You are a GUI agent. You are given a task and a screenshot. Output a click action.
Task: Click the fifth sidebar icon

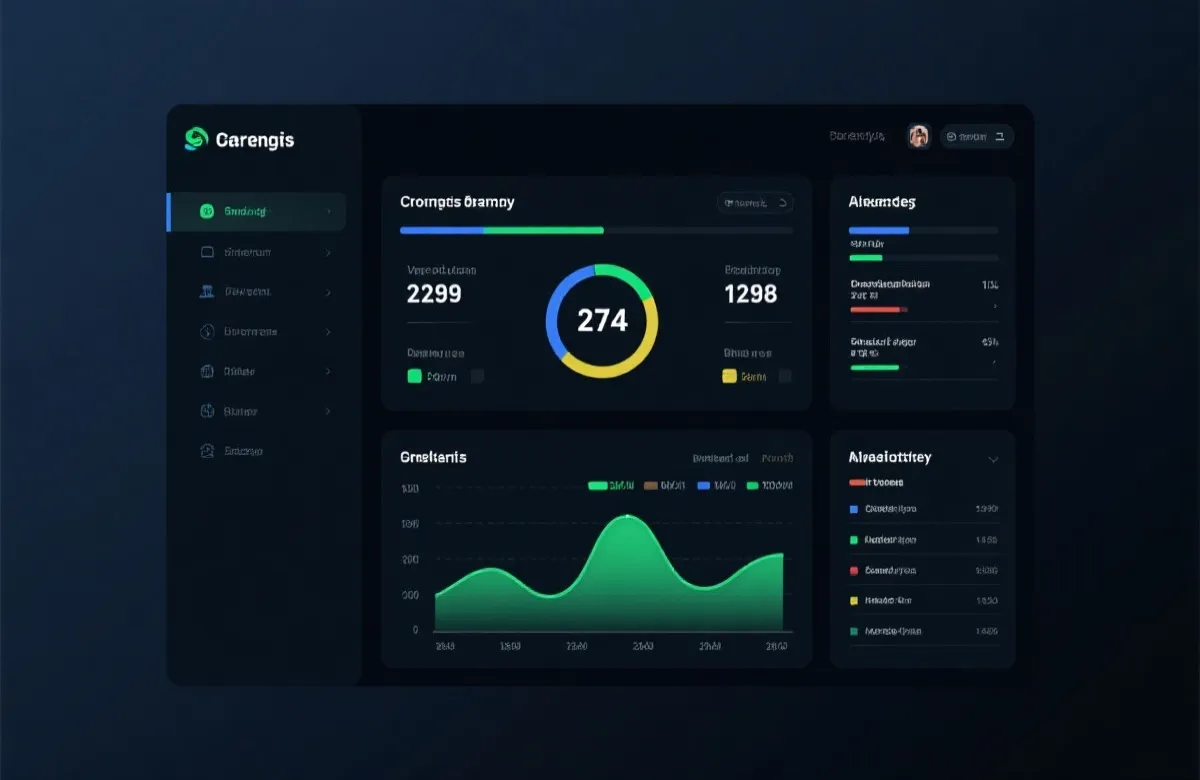point(207,371)
